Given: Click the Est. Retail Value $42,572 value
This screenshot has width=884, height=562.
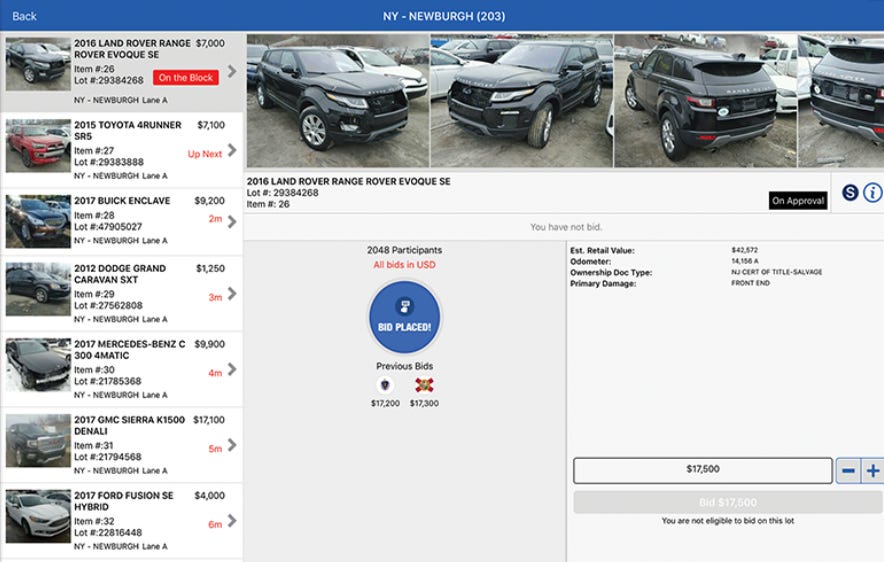Looking at the screenshot, I should (x=745, y=250).
